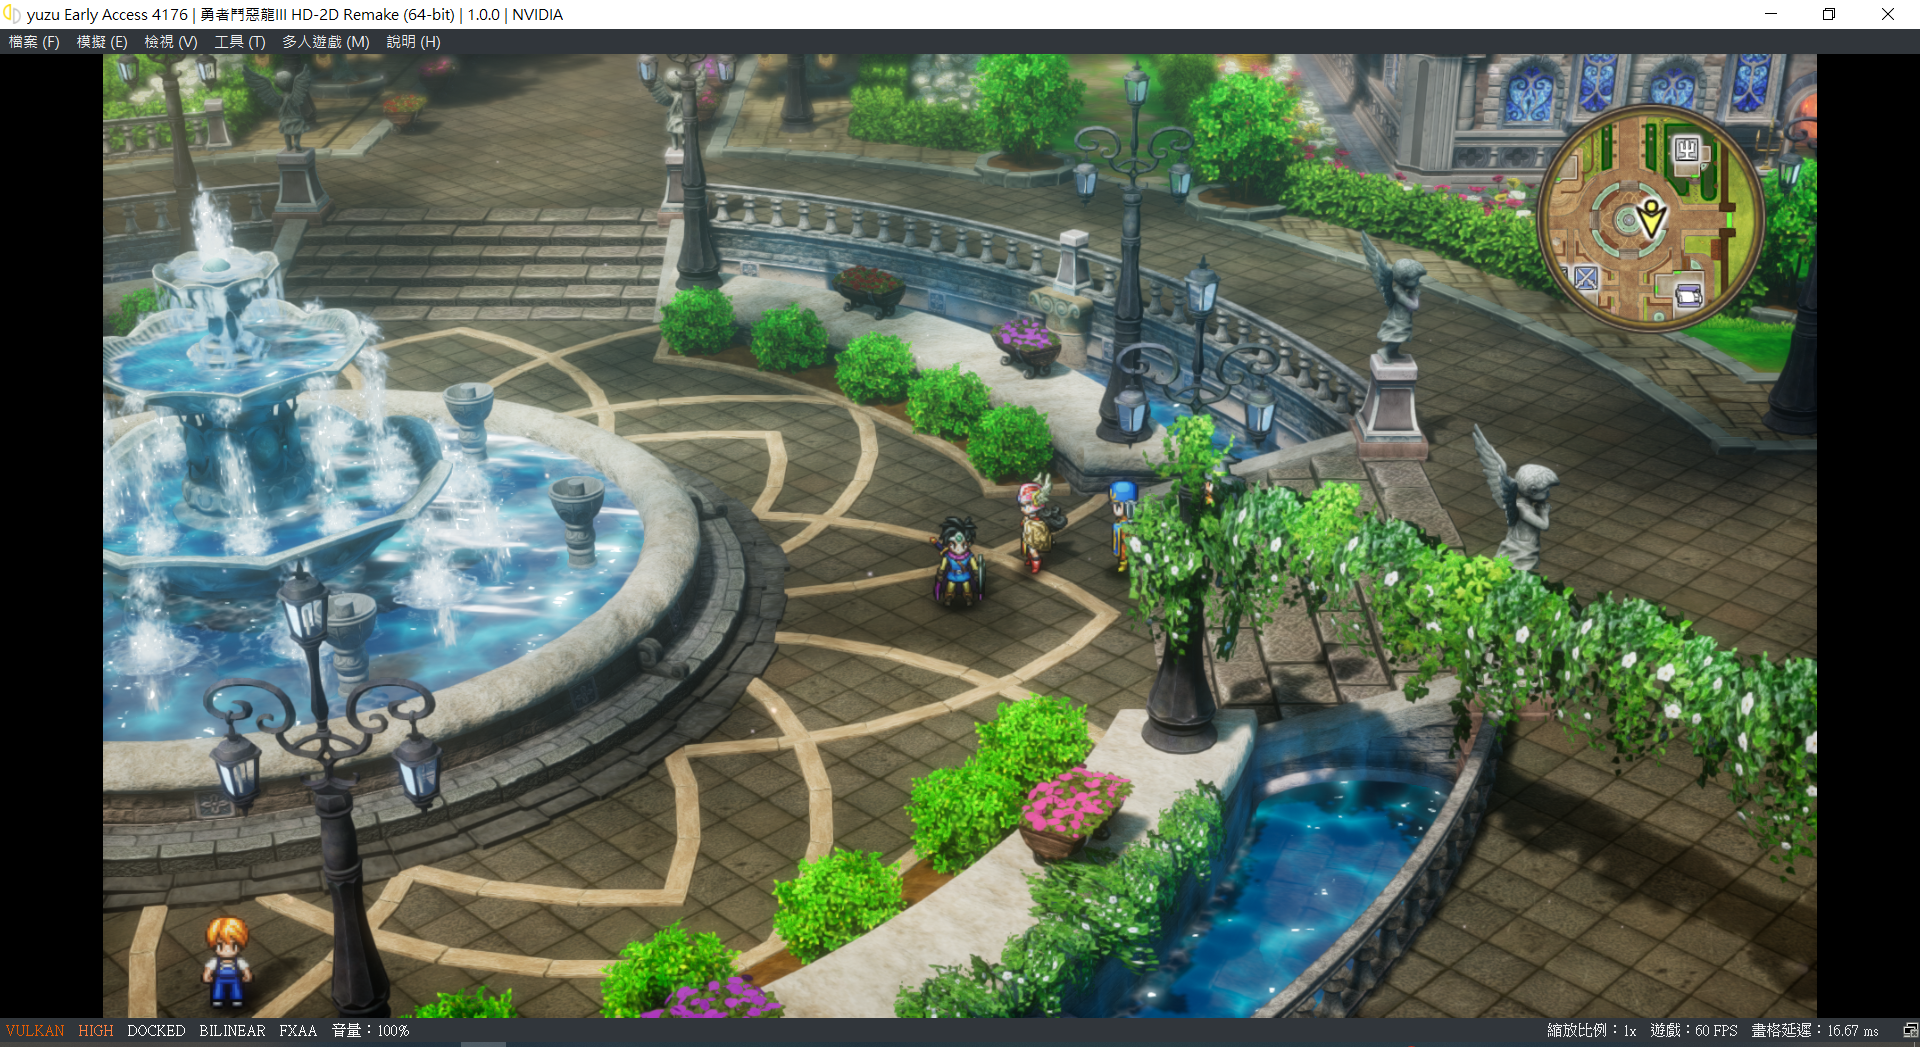Click the 音量 100% volume indicator
The image size is (1920, 1047).
371,1031
